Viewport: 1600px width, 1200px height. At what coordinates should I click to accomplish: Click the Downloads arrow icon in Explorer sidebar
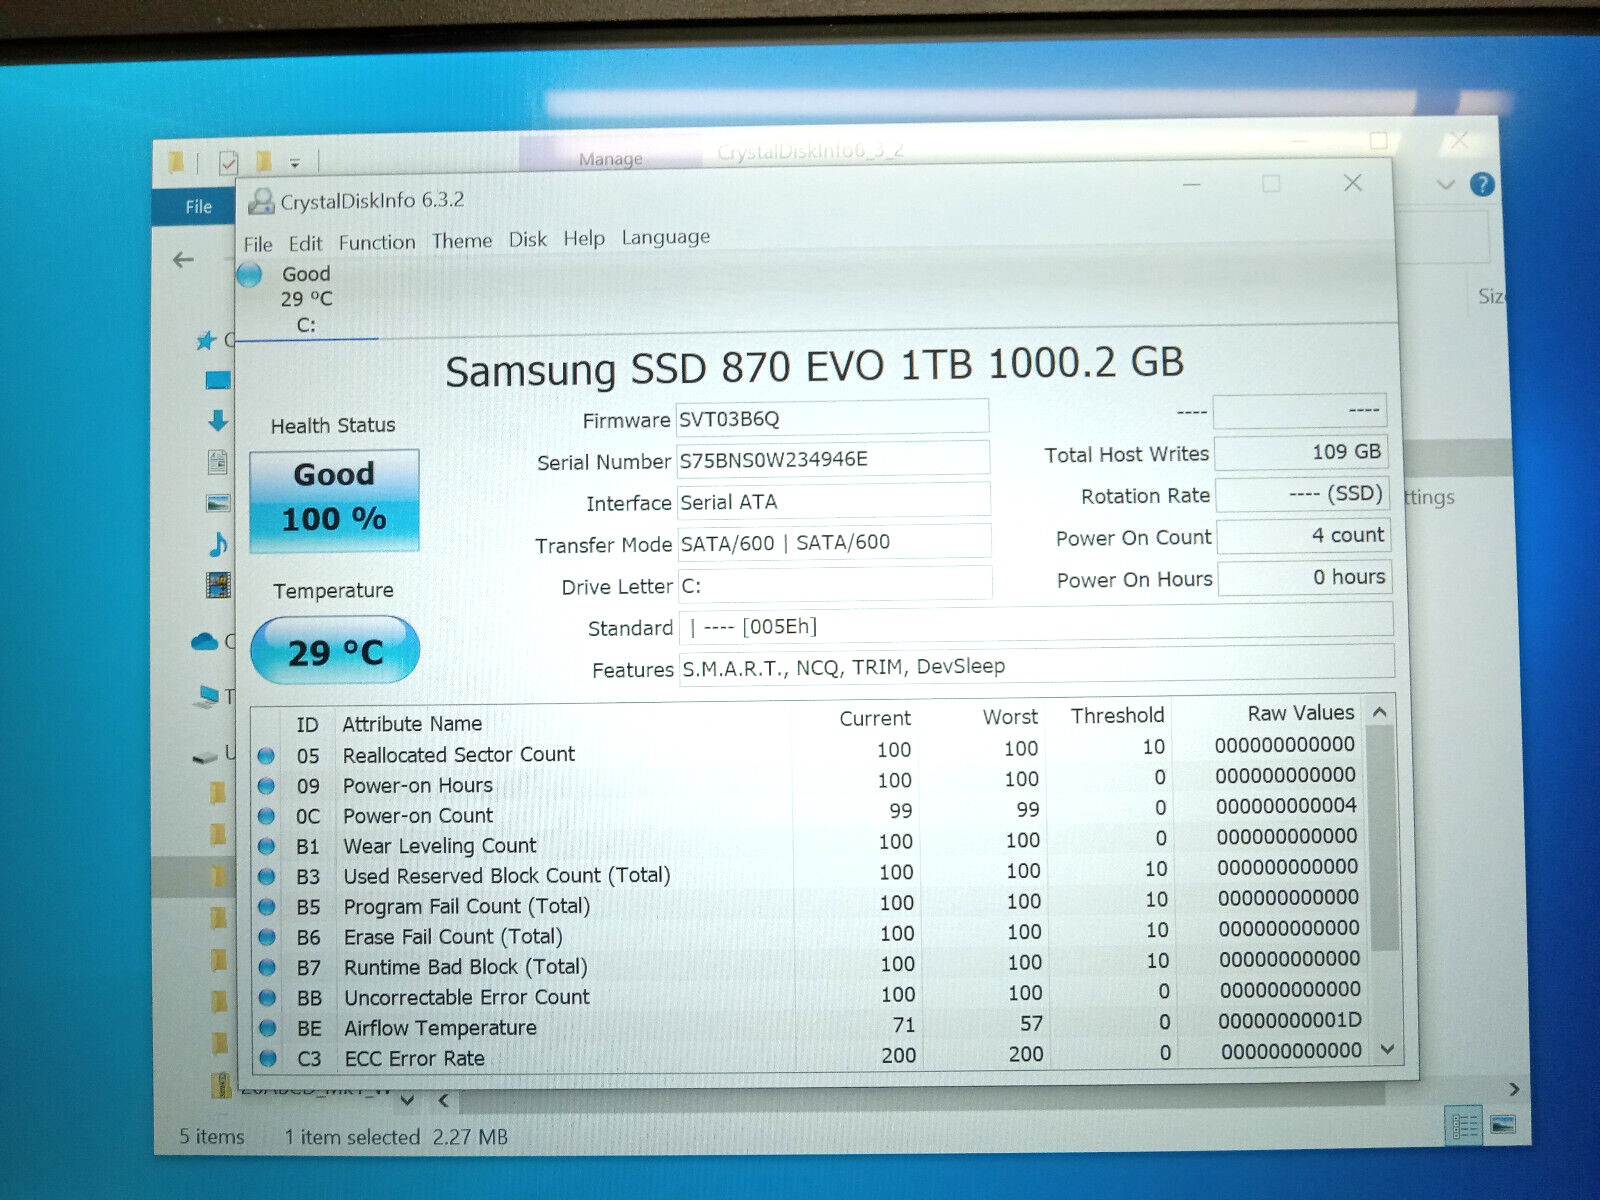click(x=218, y=420)
